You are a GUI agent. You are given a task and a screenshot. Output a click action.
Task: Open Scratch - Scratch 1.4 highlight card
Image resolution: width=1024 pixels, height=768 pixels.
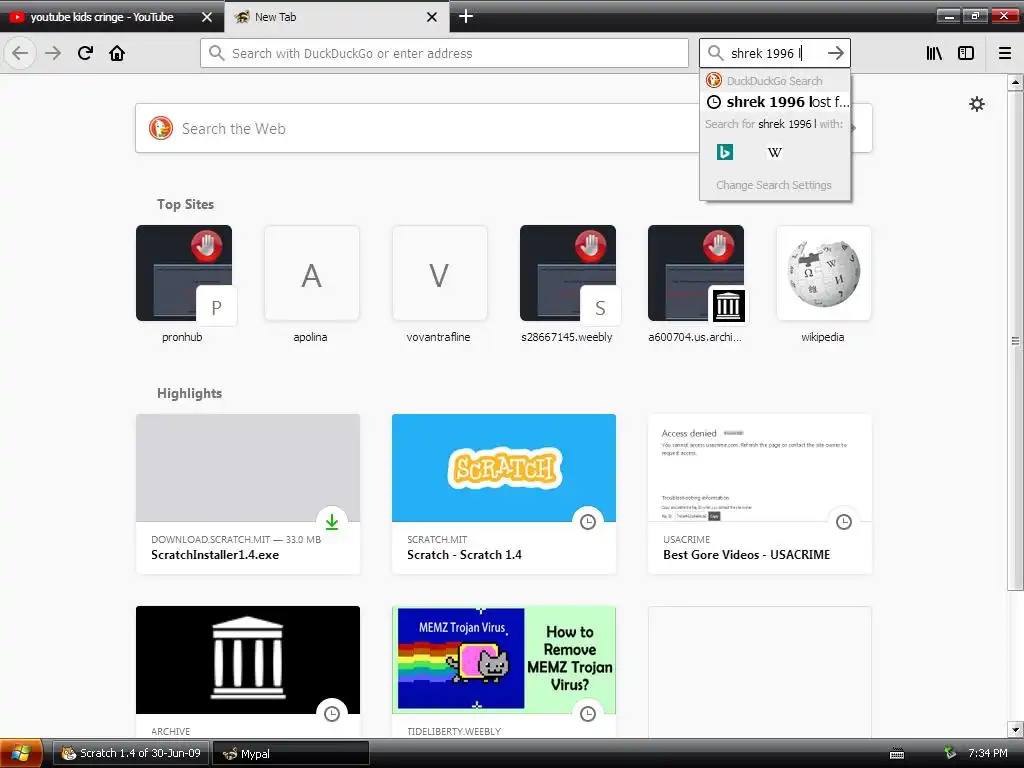[x=504, y=494]
